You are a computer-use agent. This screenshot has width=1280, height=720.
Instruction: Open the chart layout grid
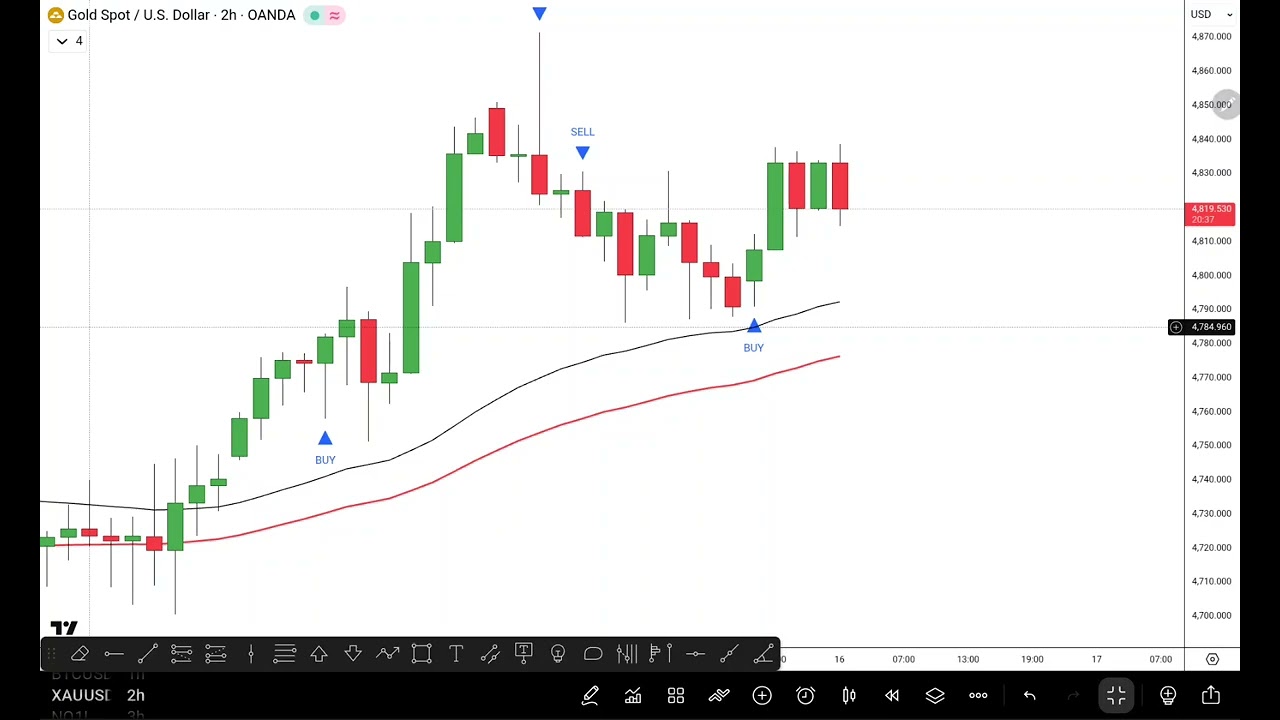(x=676, y=695)
